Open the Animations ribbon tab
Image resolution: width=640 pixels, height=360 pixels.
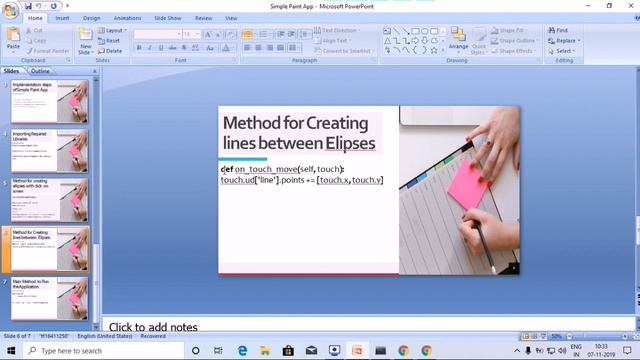tap(127, 18)
